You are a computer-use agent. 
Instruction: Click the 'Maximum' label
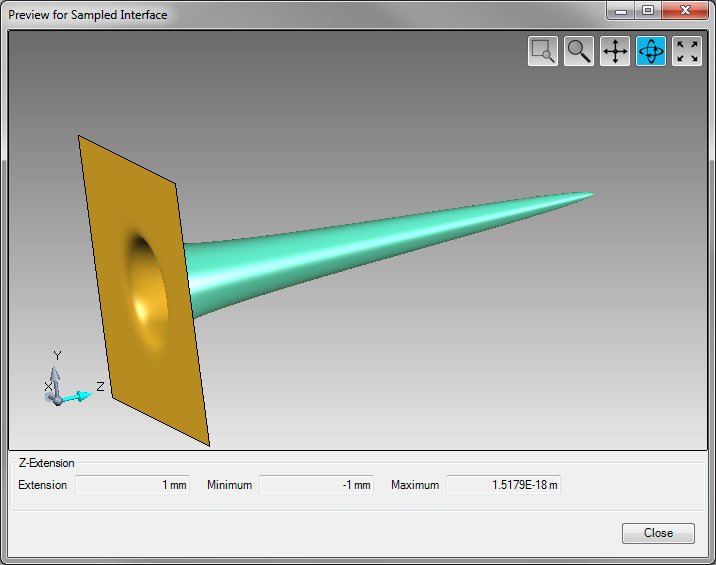(x=415, y=485)
